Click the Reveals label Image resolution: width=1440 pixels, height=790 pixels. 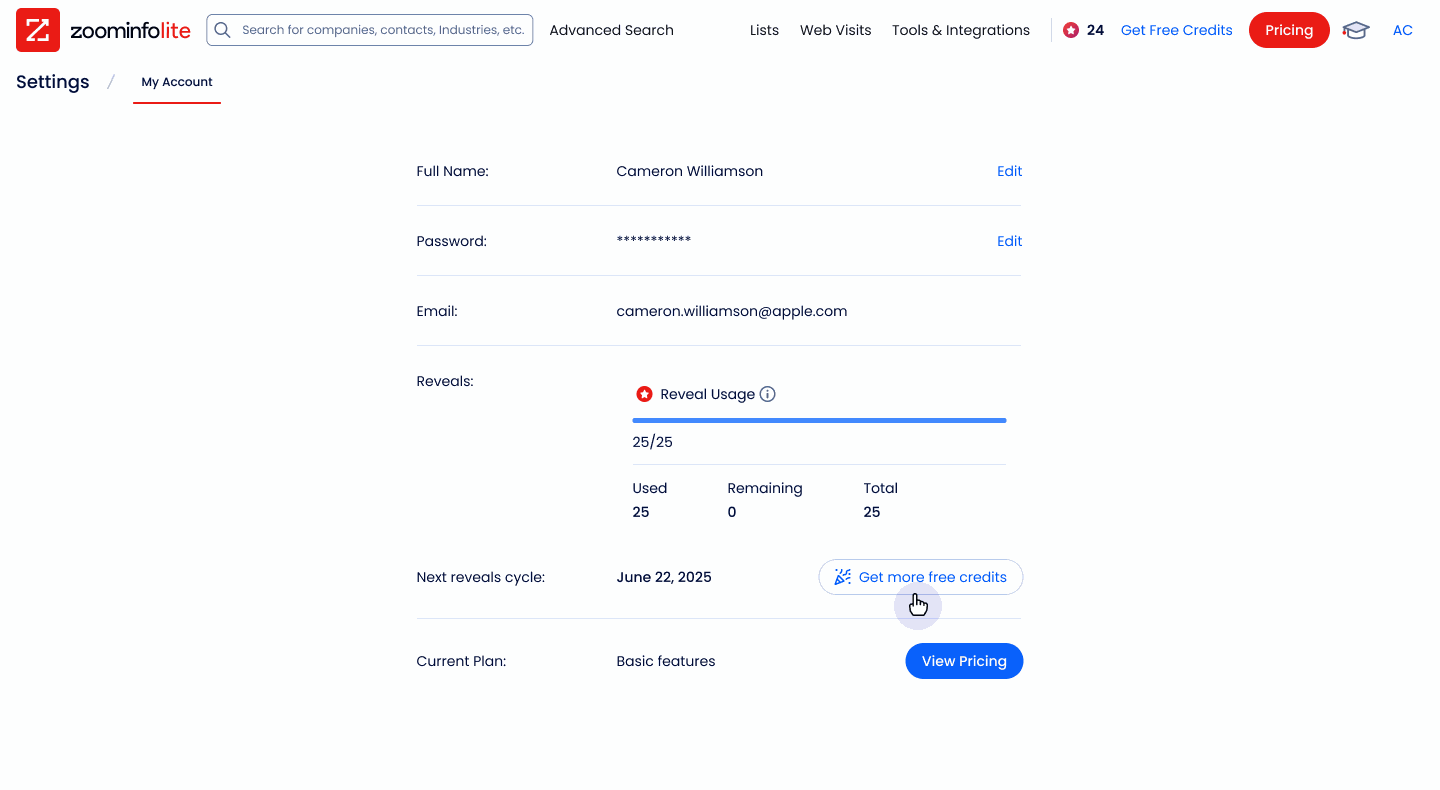point(445,381)
